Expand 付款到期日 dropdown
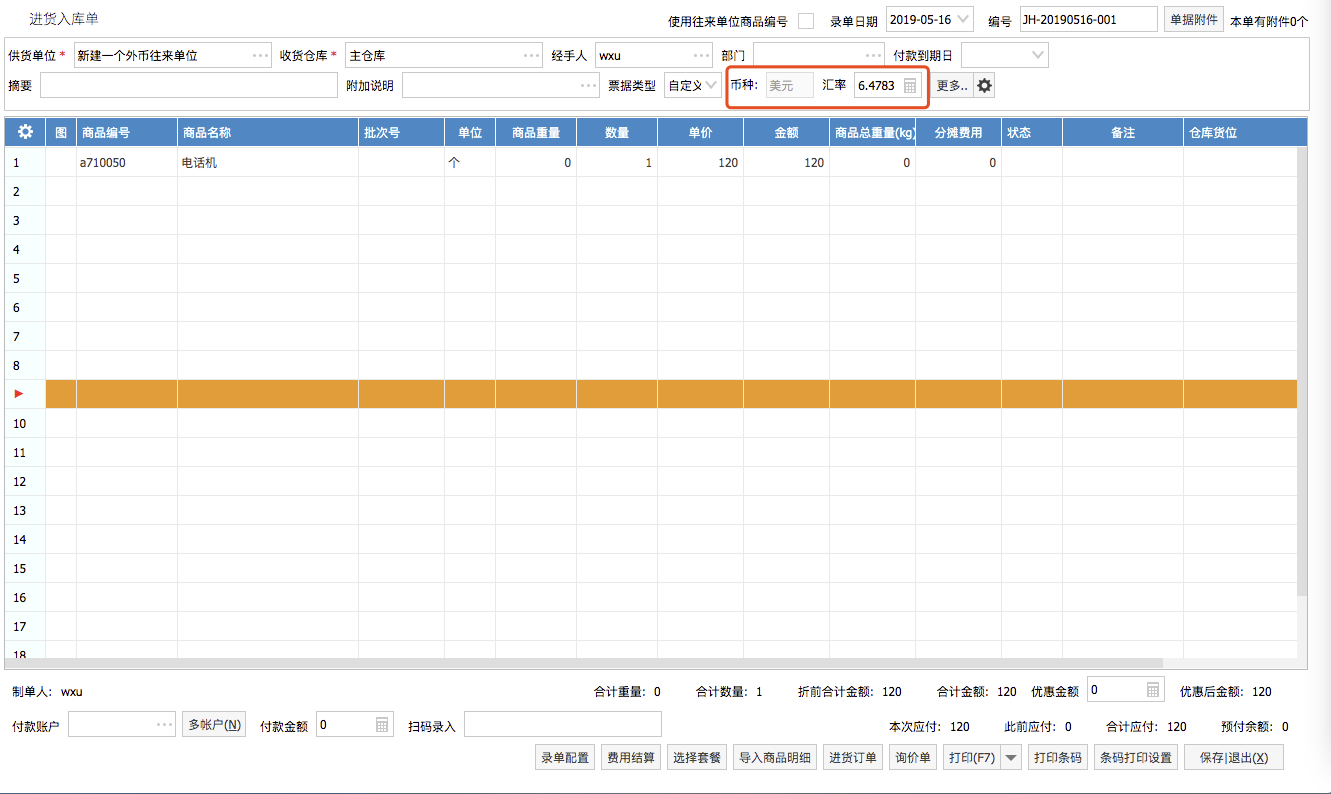The height and width of the screenshot is (794, 1331). coord(1037,55)
